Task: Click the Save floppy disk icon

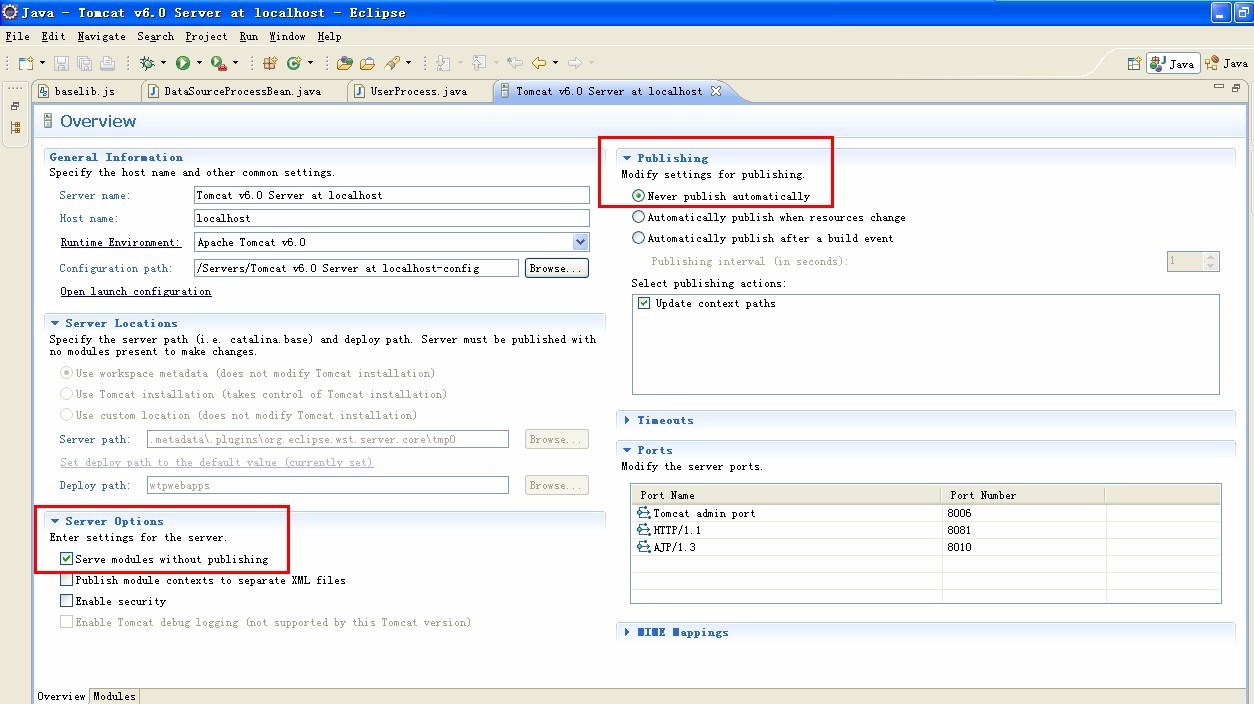Action: click(62, 63)
